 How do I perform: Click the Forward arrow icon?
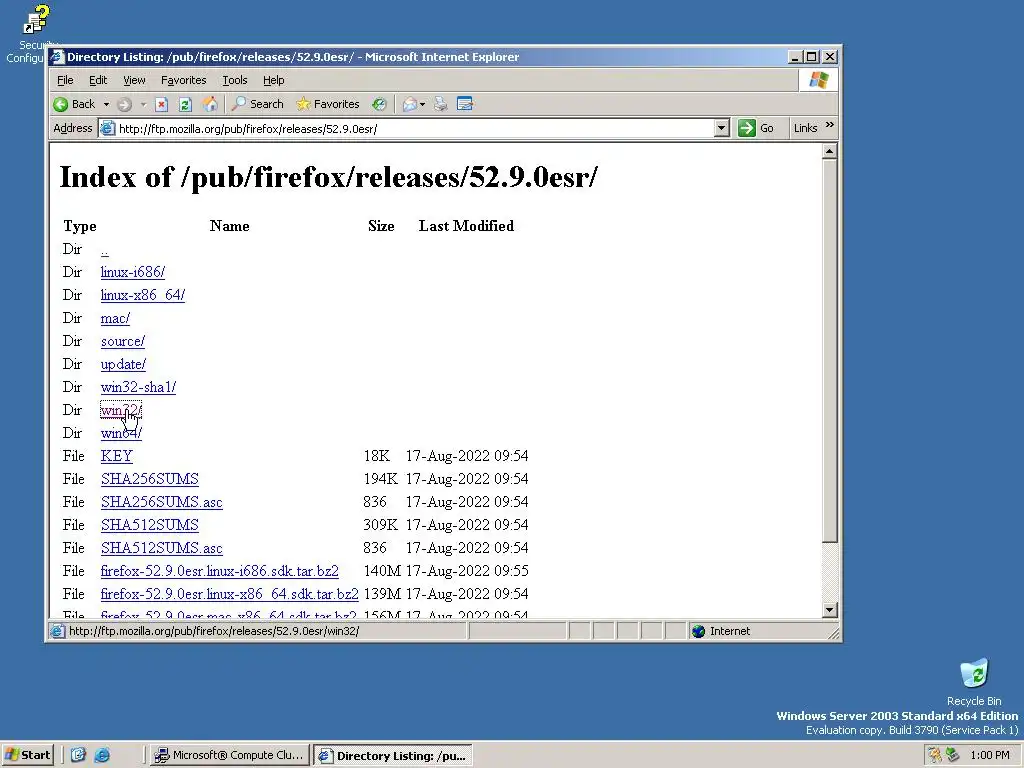[x=124, y=104]
